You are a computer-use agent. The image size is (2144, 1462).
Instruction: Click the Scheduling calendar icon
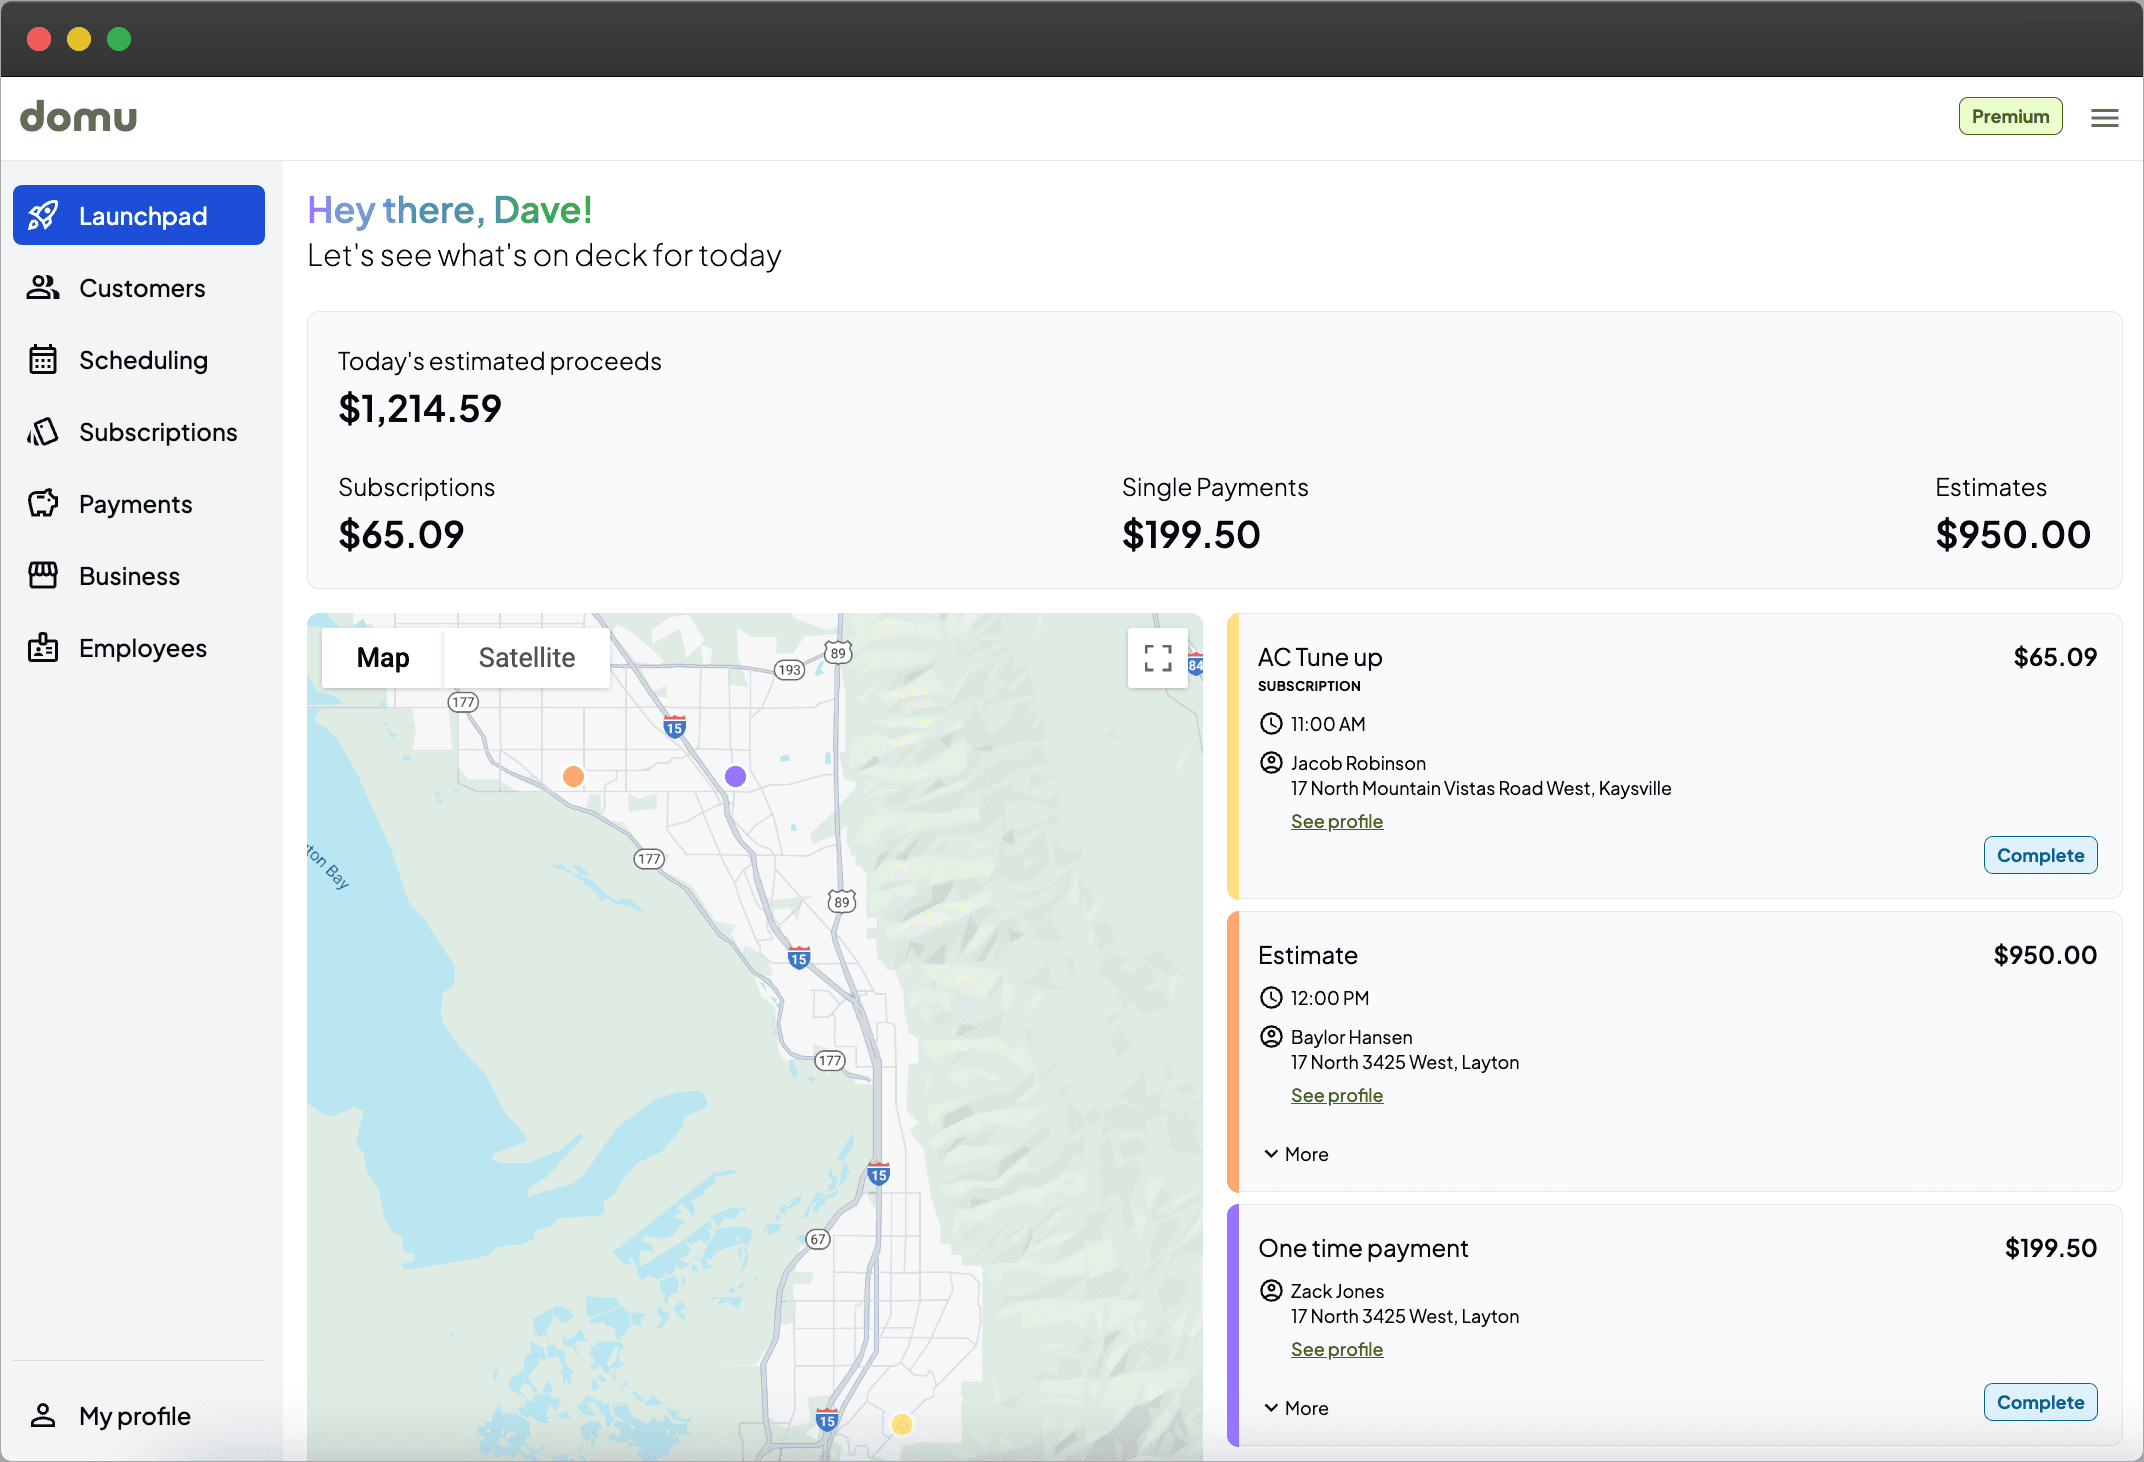pyautogui.click(x=43, y=360)
